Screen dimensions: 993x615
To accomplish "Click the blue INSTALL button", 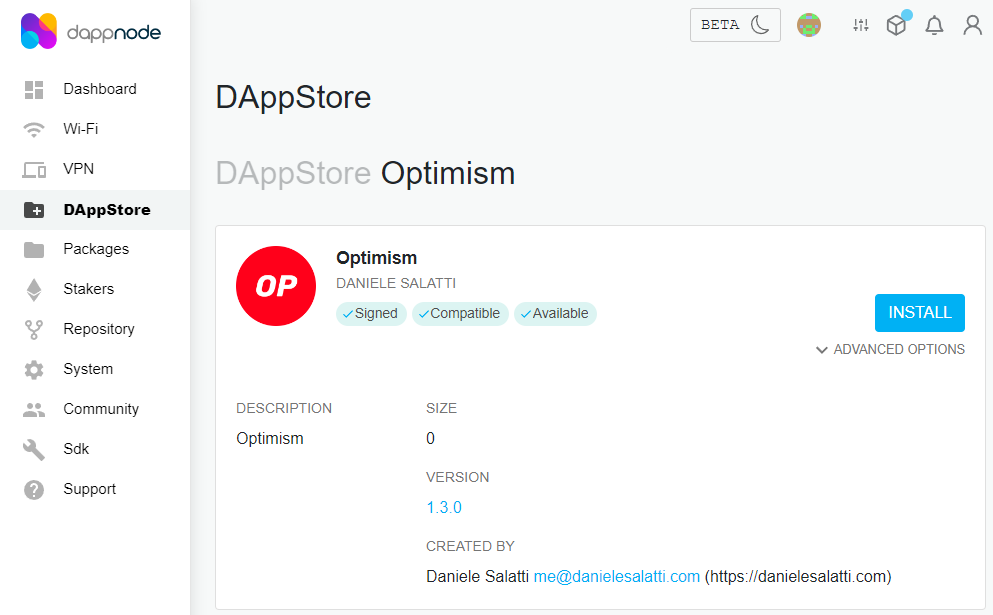I will coord(920,313).
